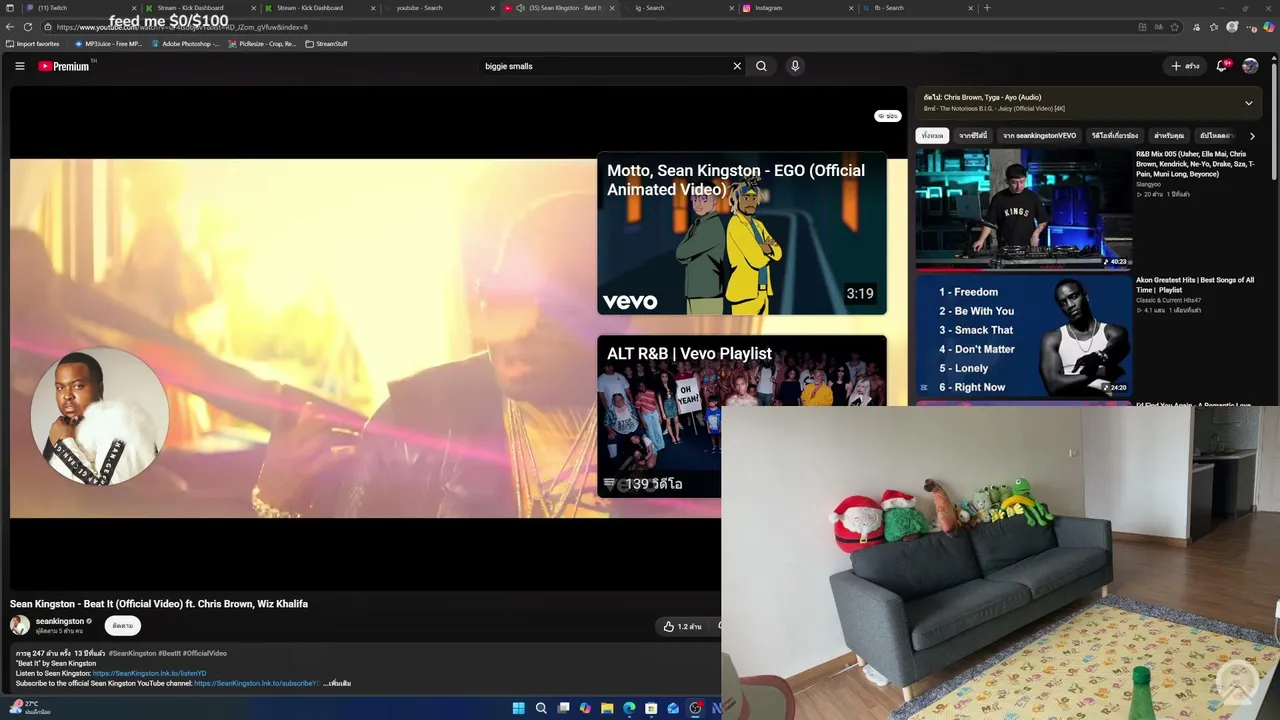Image resolution: width=1280 pixels, height=720 pixels.
Task: Open the SeanKingston.lnk.to/listenYD link
Action: coord(150,673)
